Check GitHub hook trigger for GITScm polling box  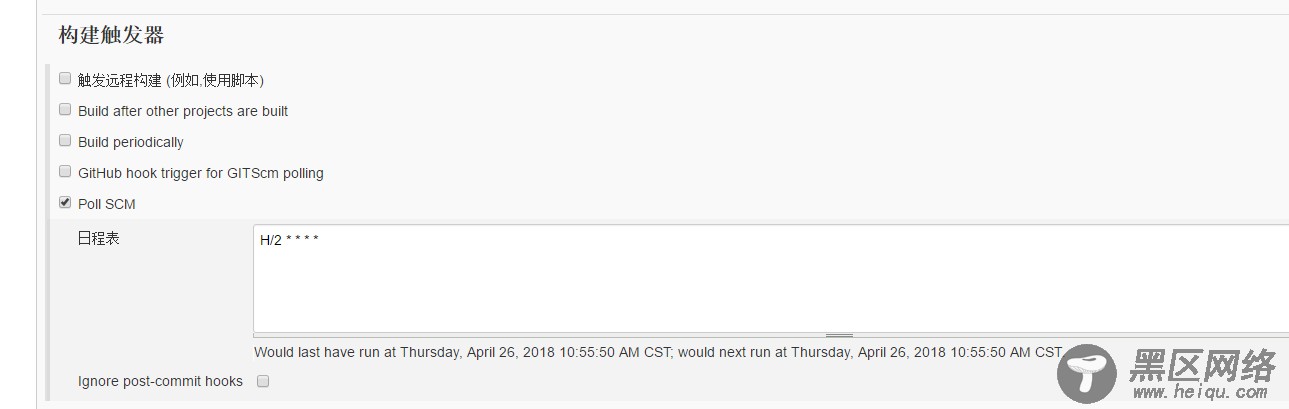point(65,172)
